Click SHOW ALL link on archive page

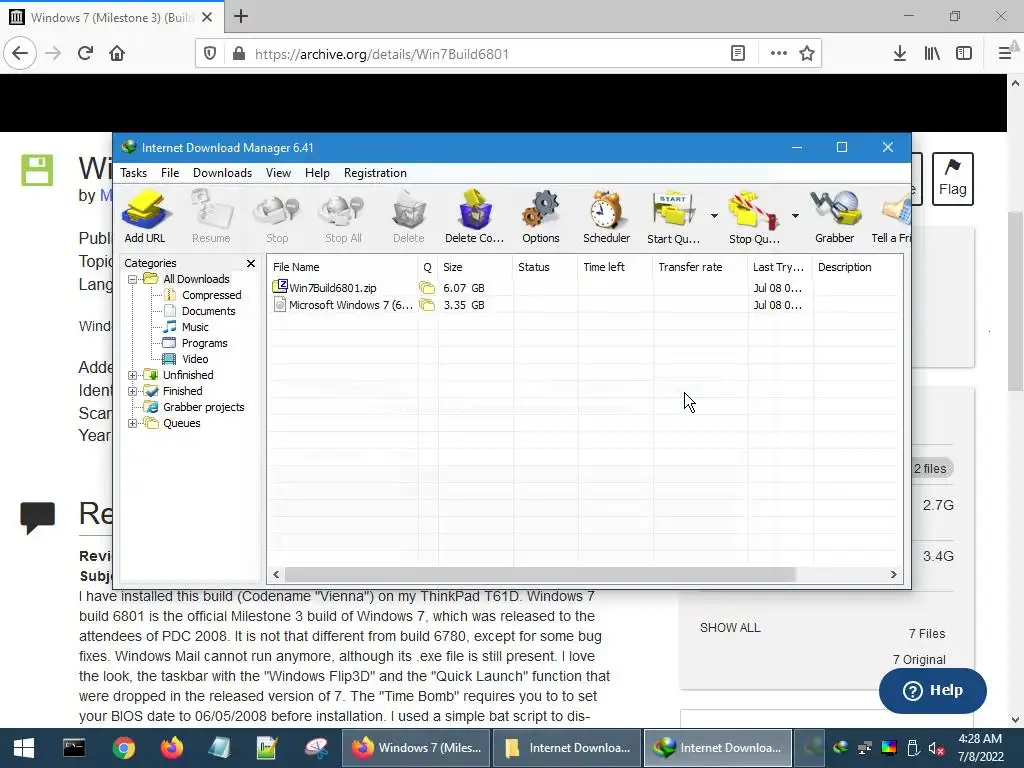pos(730,628)
